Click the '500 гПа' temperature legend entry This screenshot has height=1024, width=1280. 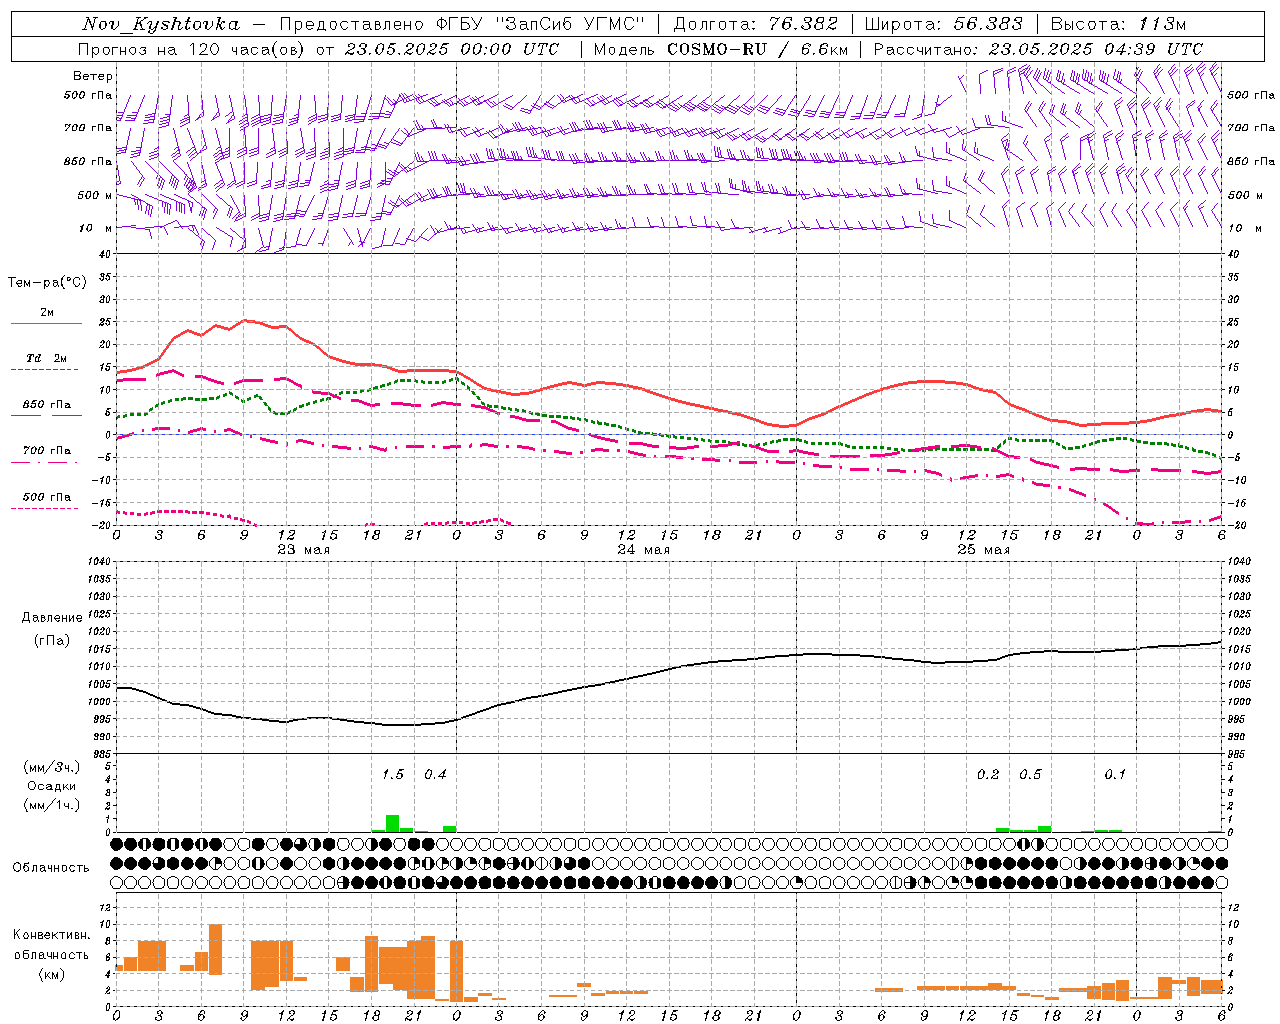(47, 497)
